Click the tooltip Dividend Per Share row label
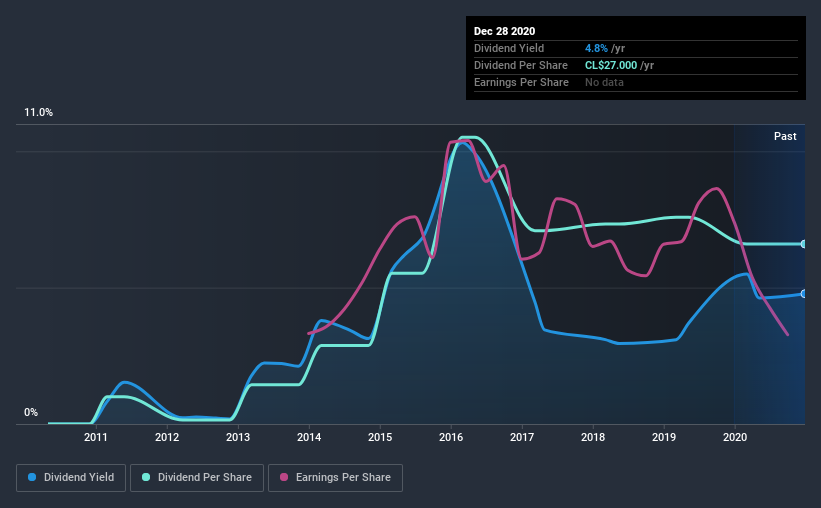The image size is (821, 508). [x=520, y=65]
